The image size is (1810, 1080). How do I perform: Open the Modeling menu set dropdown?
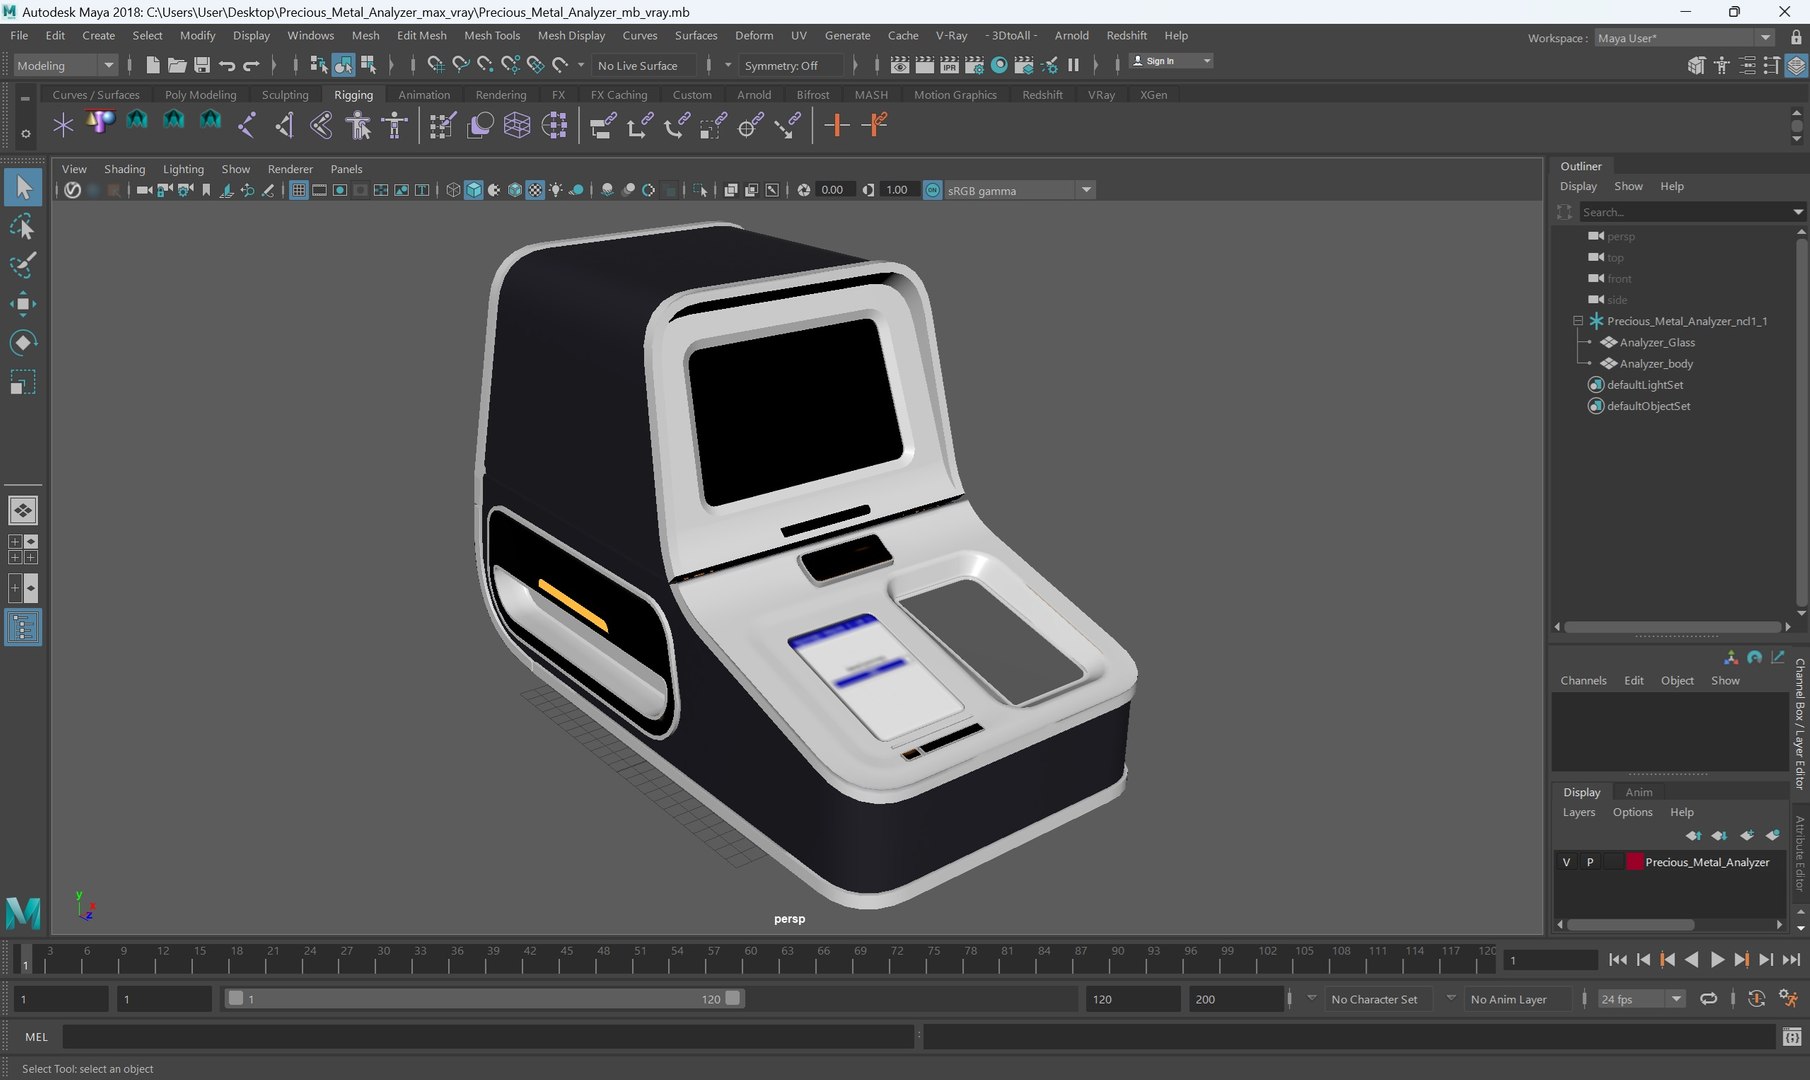click(65, 65)
